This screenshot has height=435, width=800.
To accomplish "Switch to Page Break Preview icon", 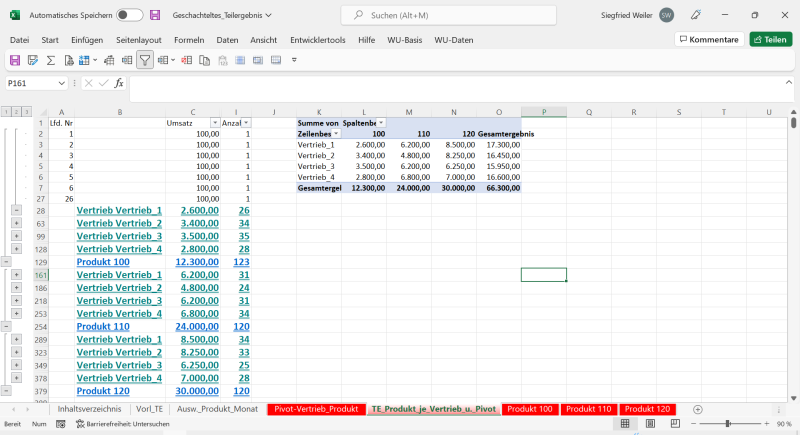I will tap(675, 424).
